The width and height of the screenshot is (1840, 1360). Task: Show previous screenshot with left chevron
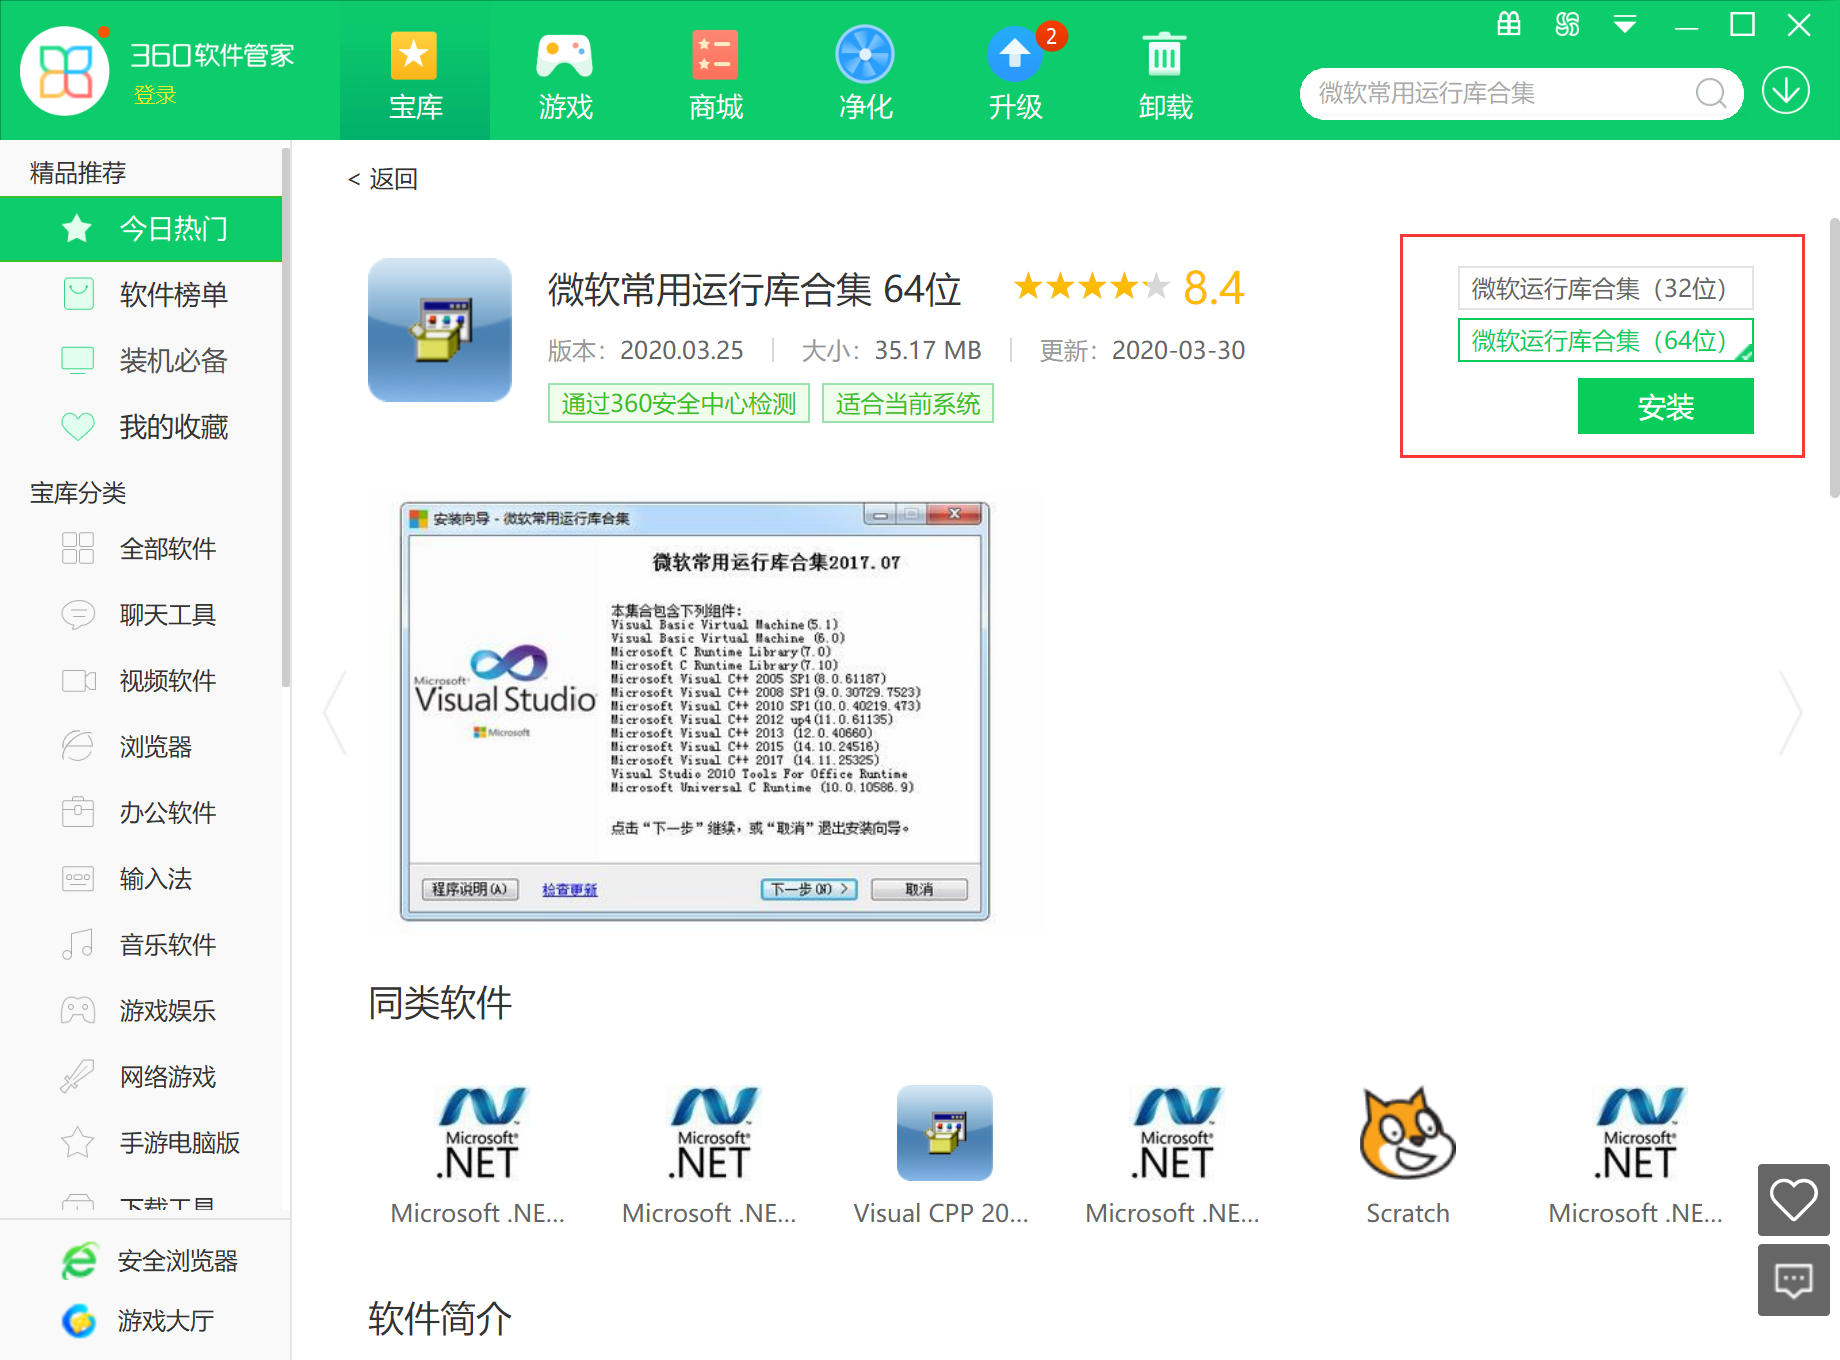click(336, 712)
